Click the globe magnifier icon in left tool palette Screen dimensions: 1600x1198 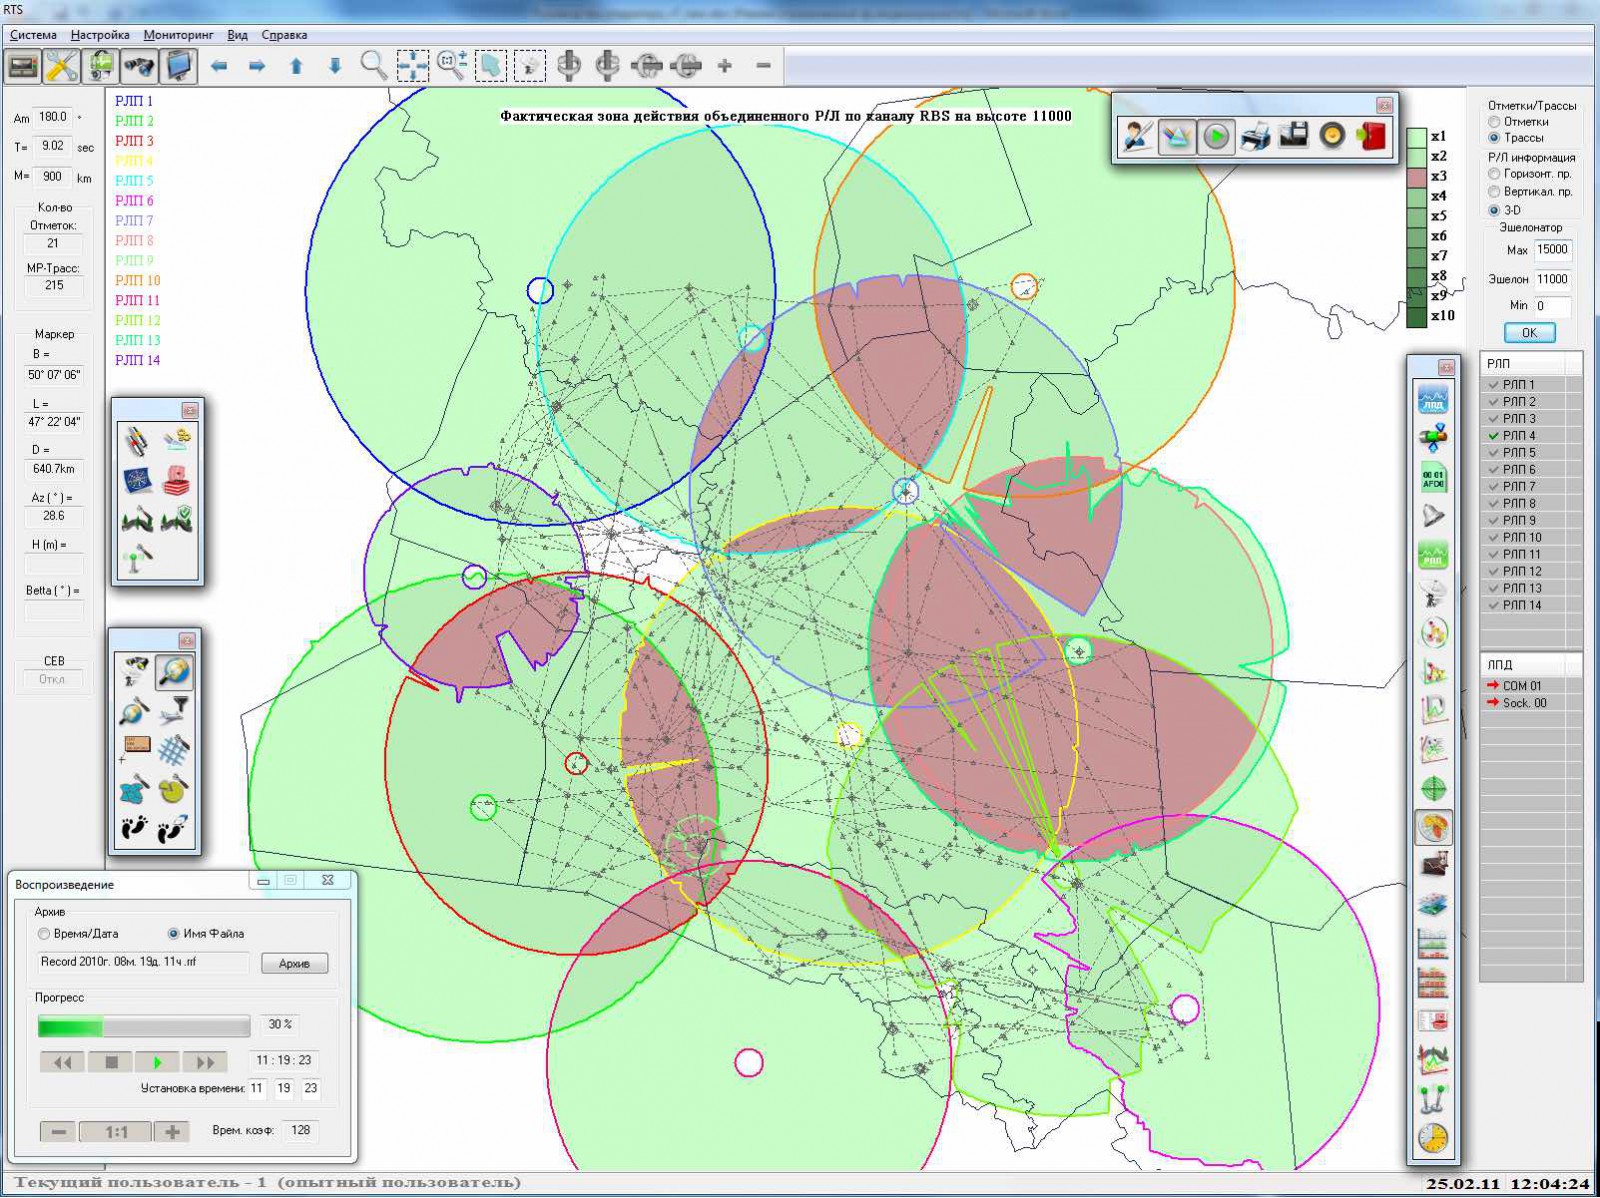tap(174, 671)
